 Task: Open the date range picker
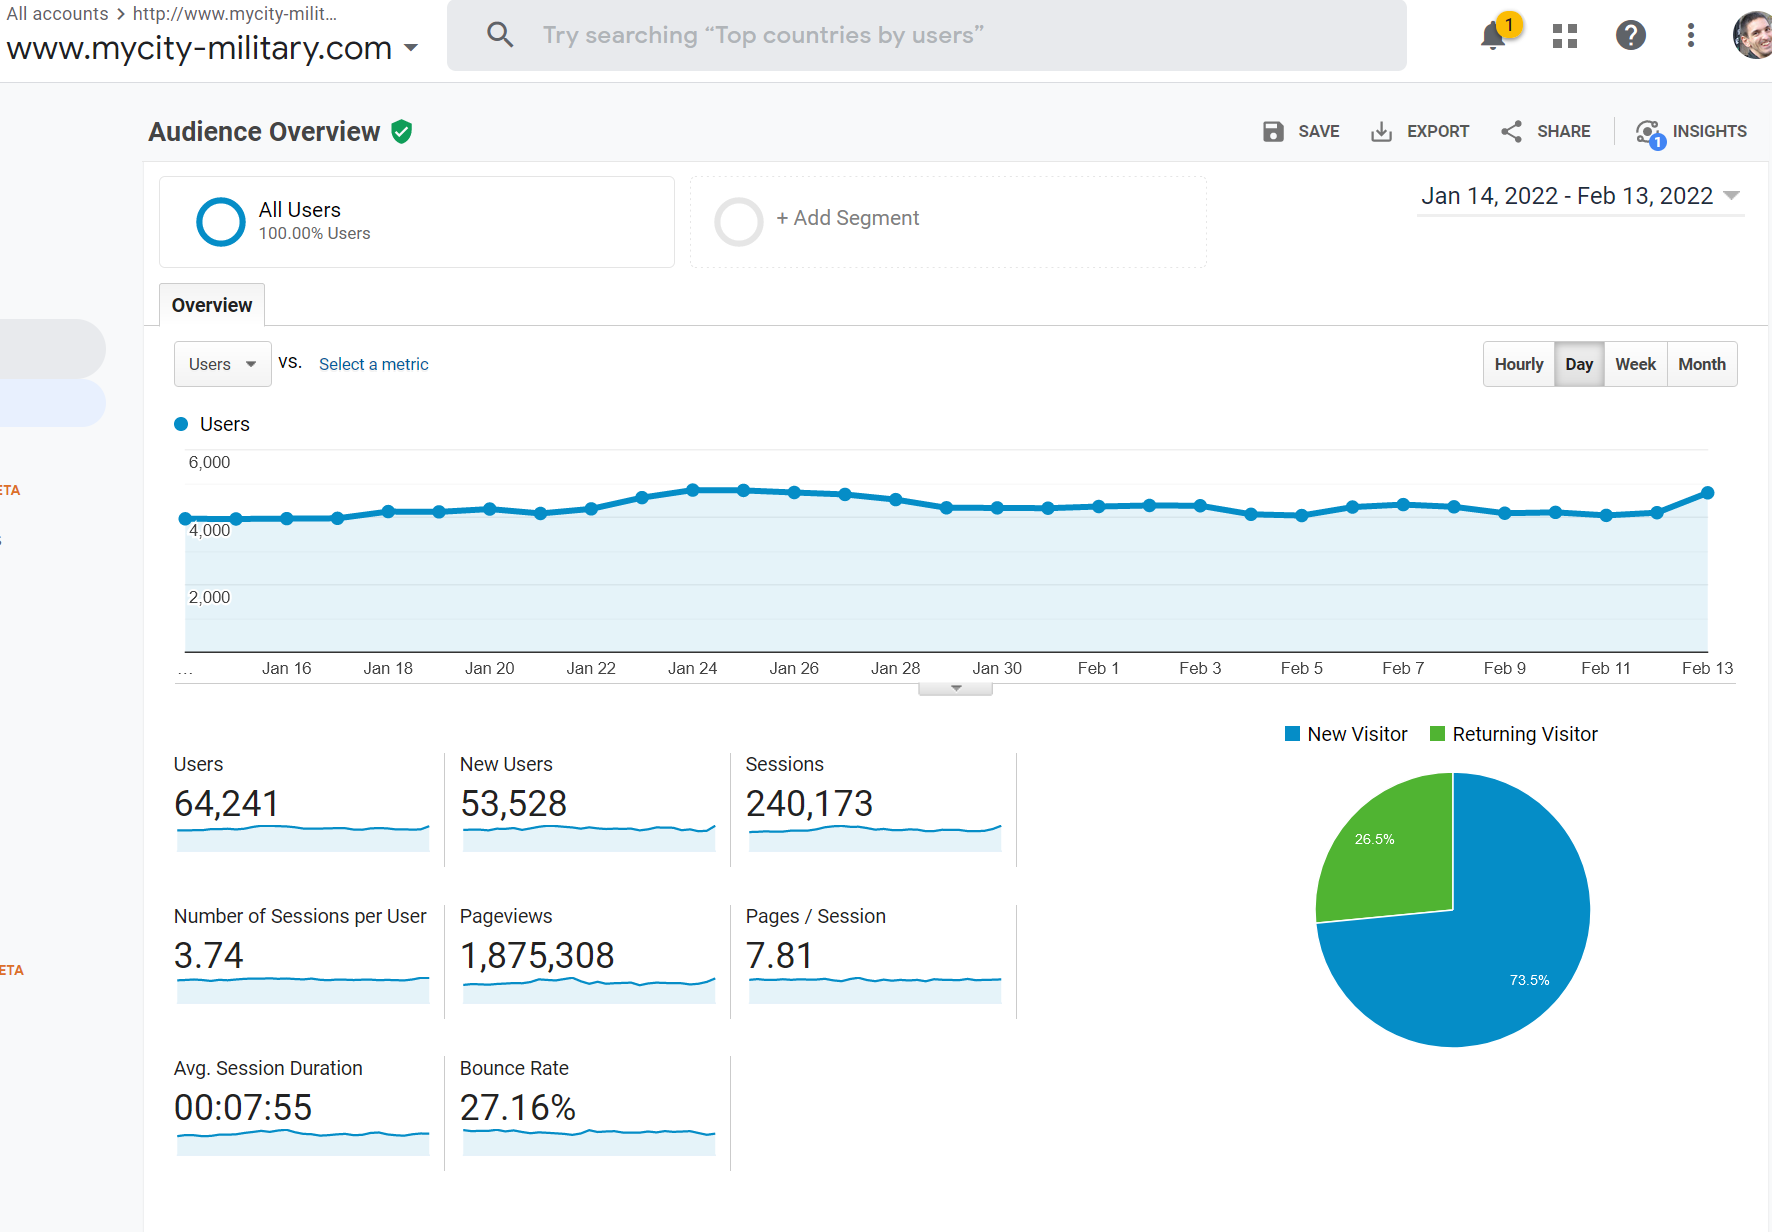(x=1579, y=196)
